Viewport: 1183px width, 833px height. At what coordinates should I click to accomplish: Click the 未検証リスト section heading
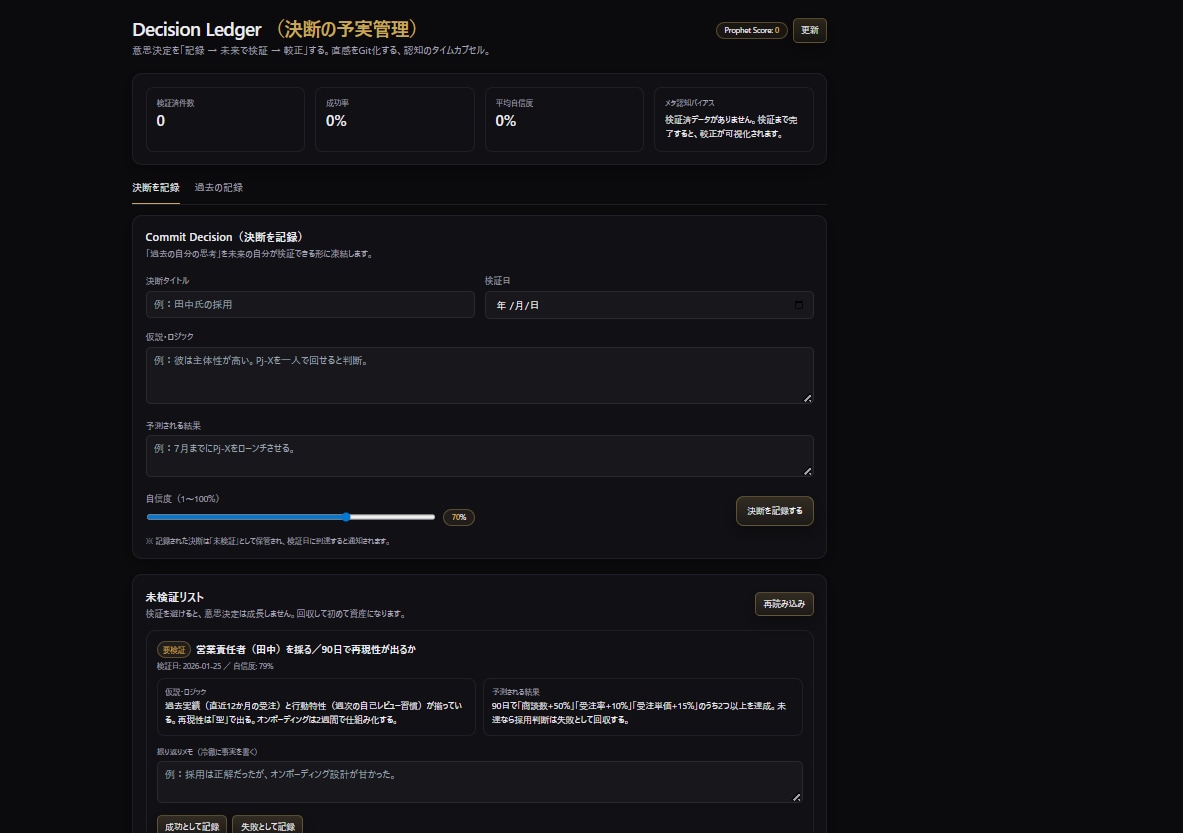[x=174, y=597]
